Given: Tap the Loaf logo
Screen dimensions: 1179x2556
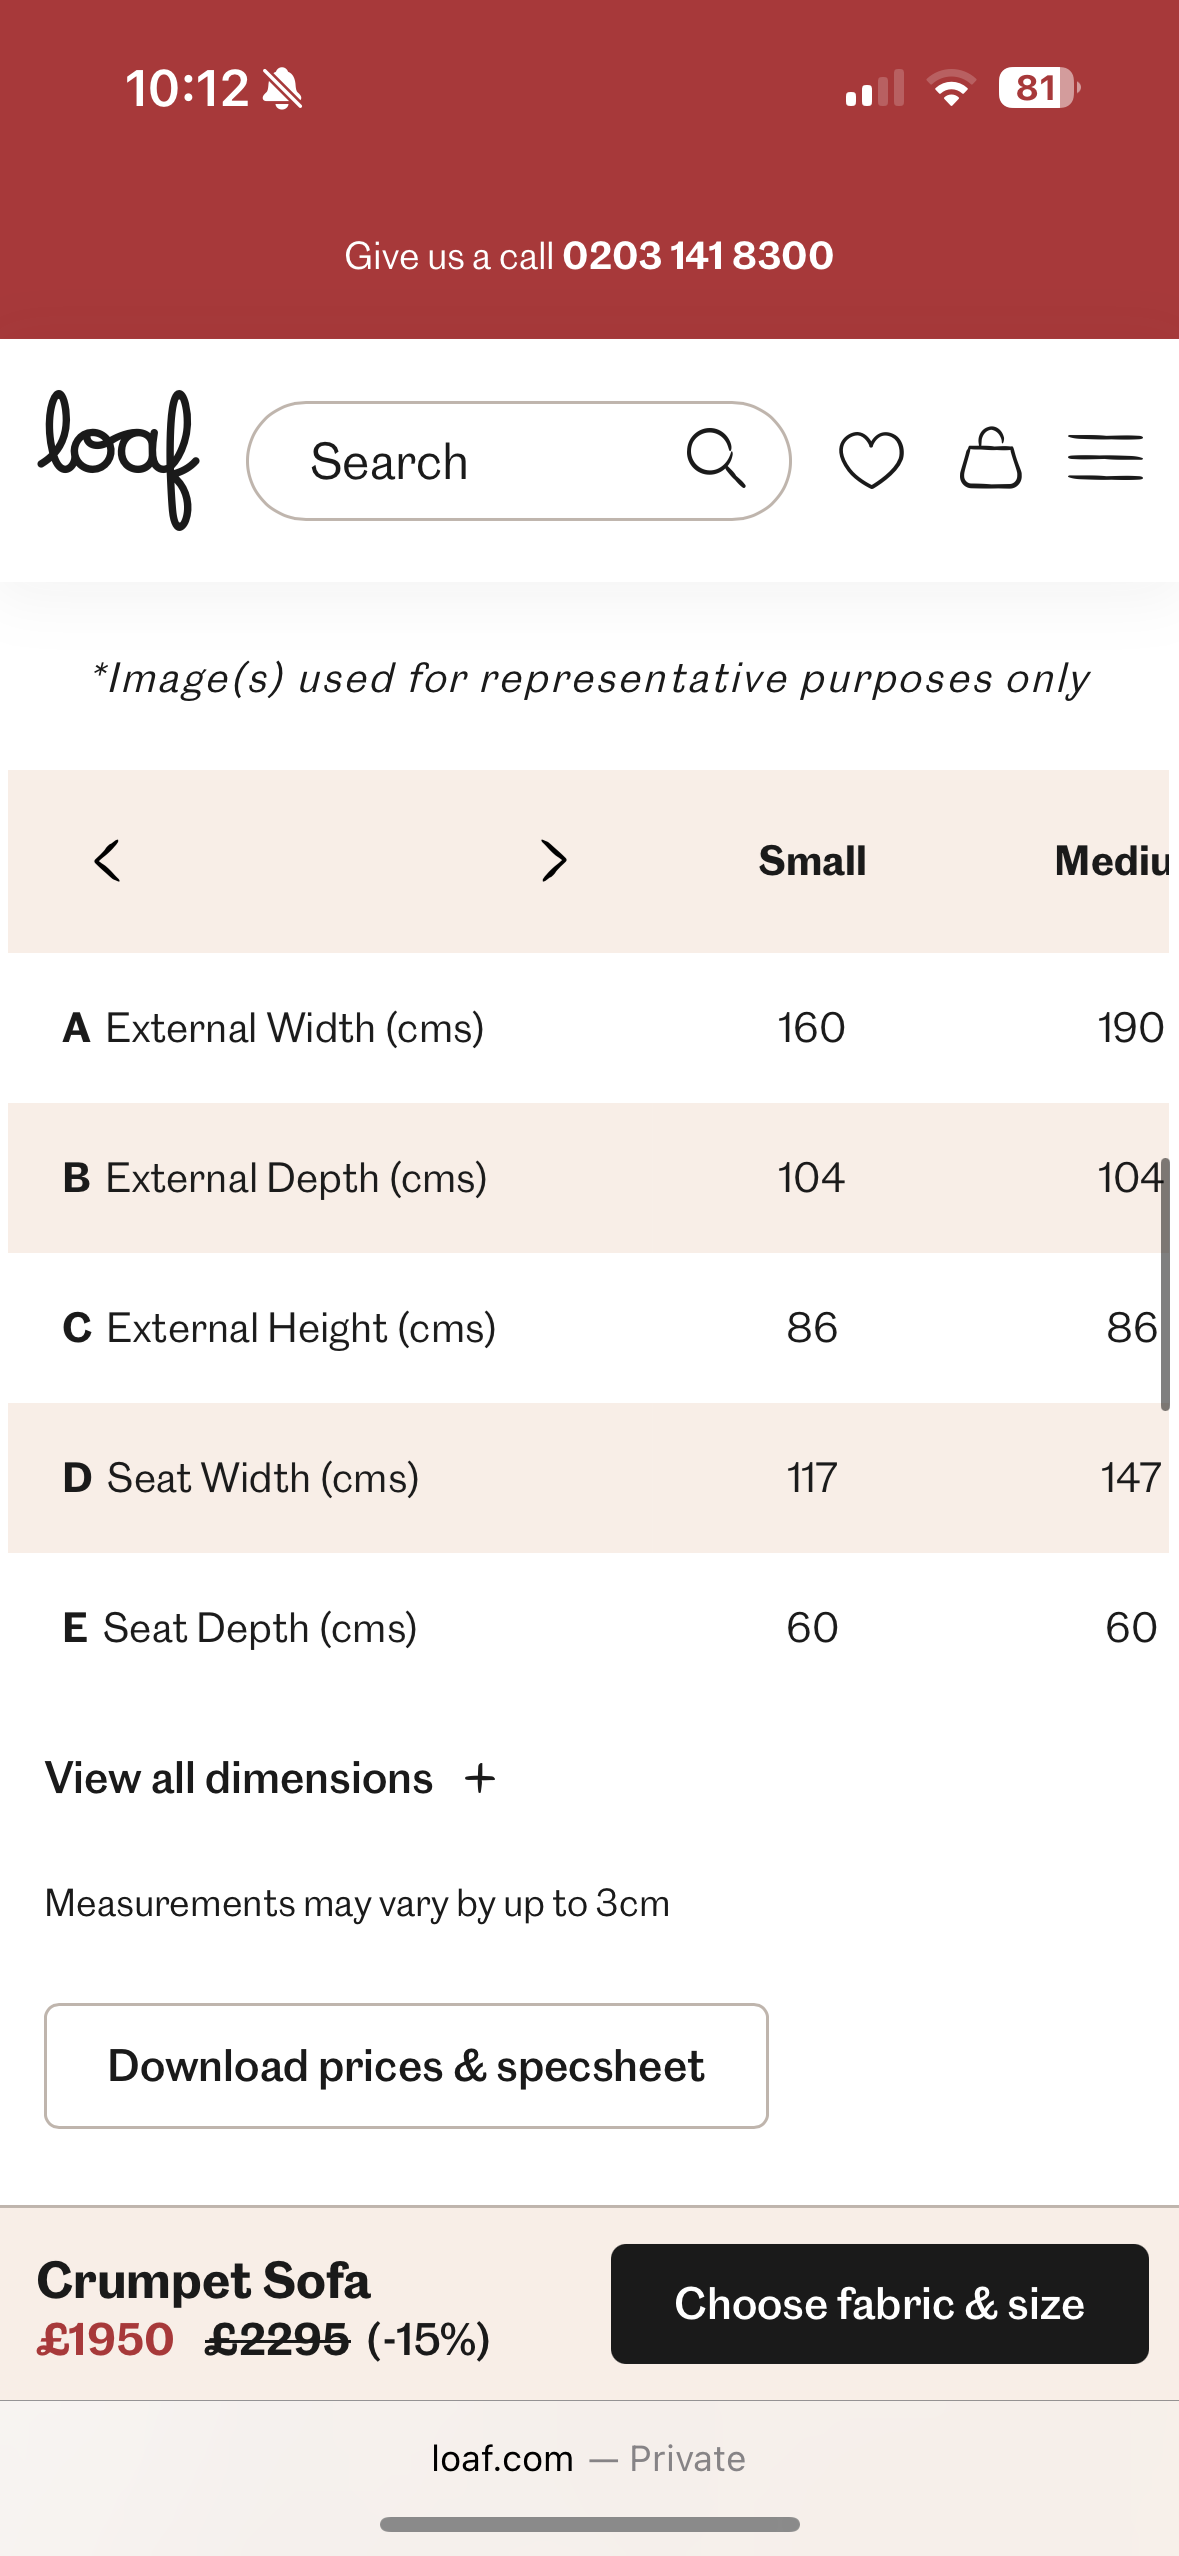Looking at the screenshot, I should [118, 459].
